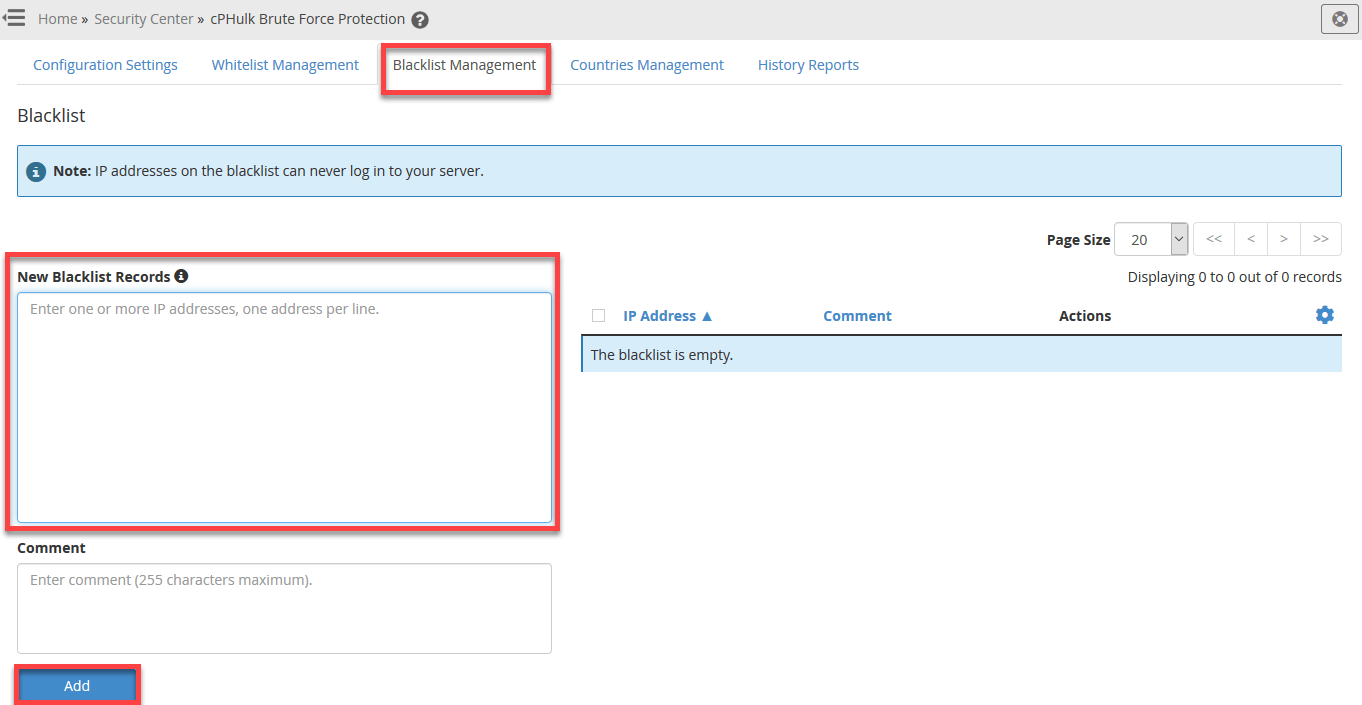
Task: Go to the Configuration Settings tab
Action: (x=105, y=65)
